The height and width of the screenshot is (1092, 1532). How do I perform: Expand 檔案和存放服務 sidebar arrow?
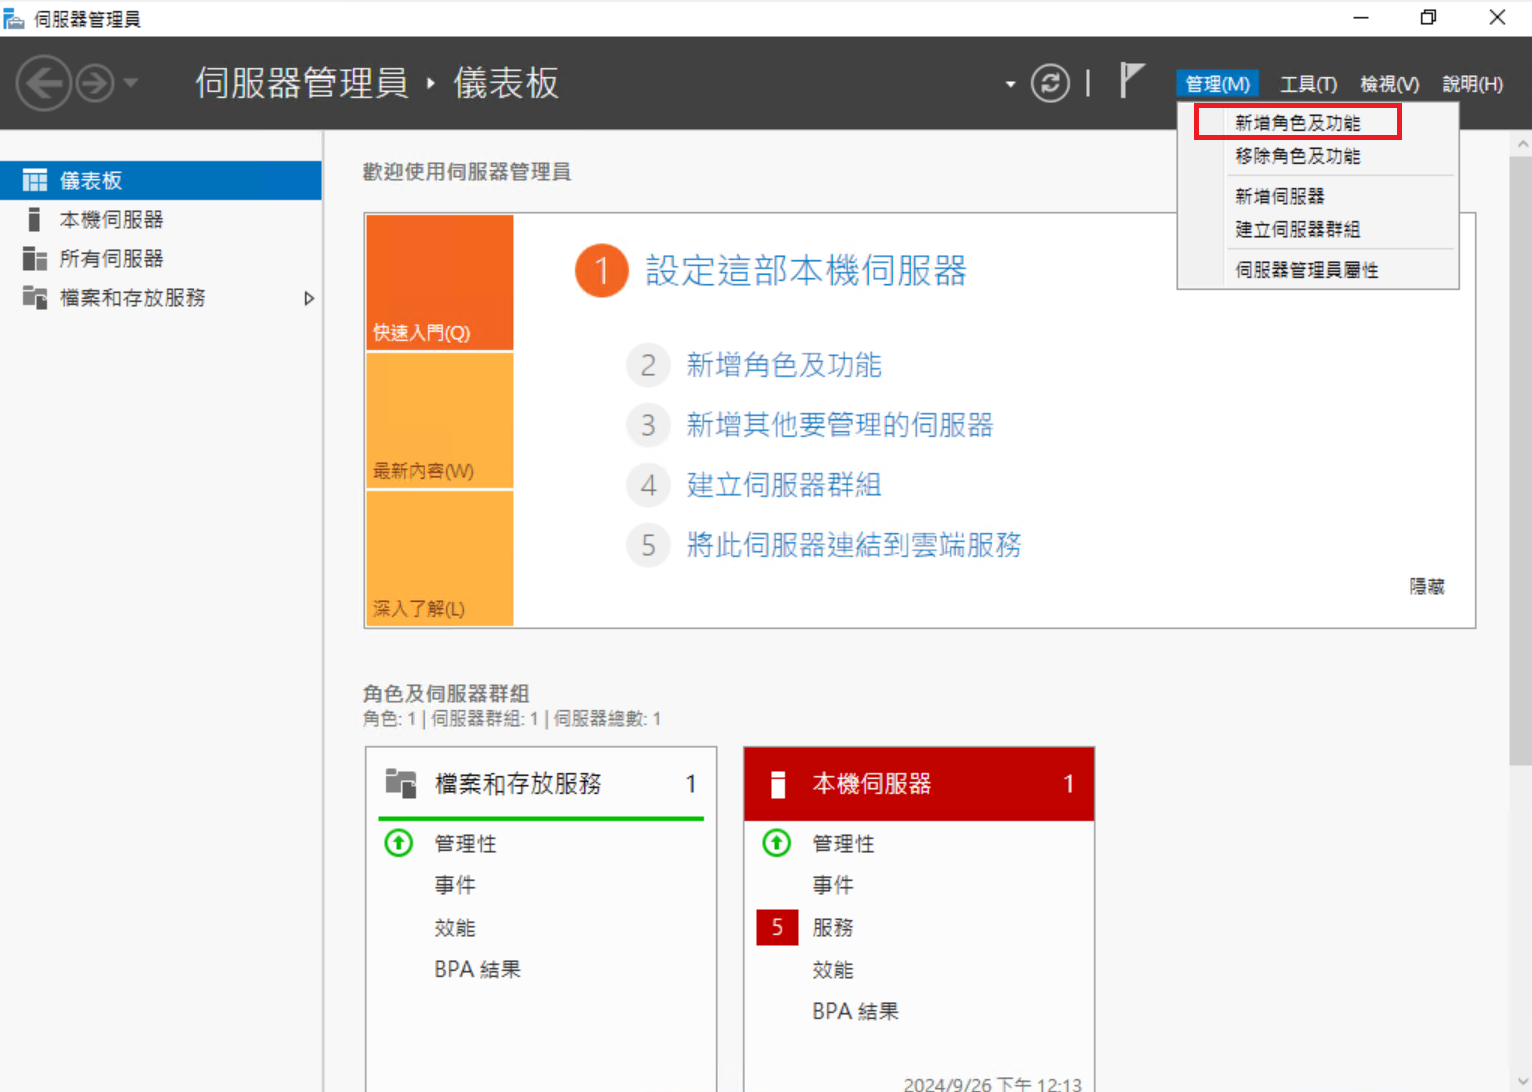click(x=309, y=298)
